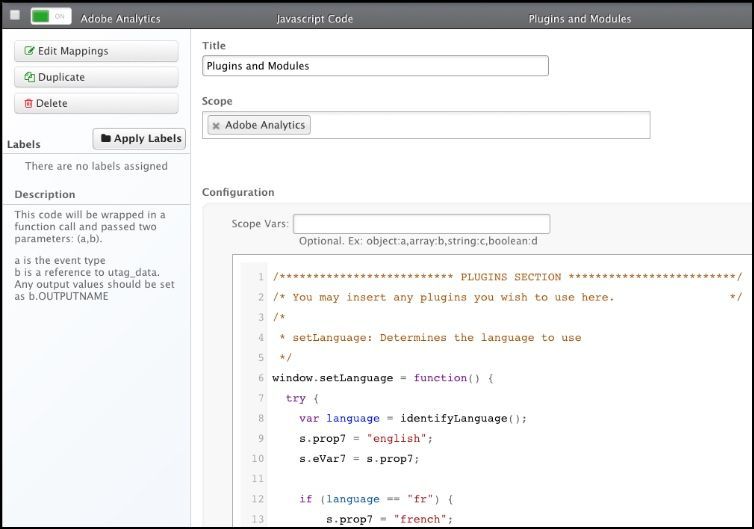Image resolution: width=754 pixels, height=529 pixels.
Task: Remove the Adobe Analytics scope tag
Action: coord(216,126)
